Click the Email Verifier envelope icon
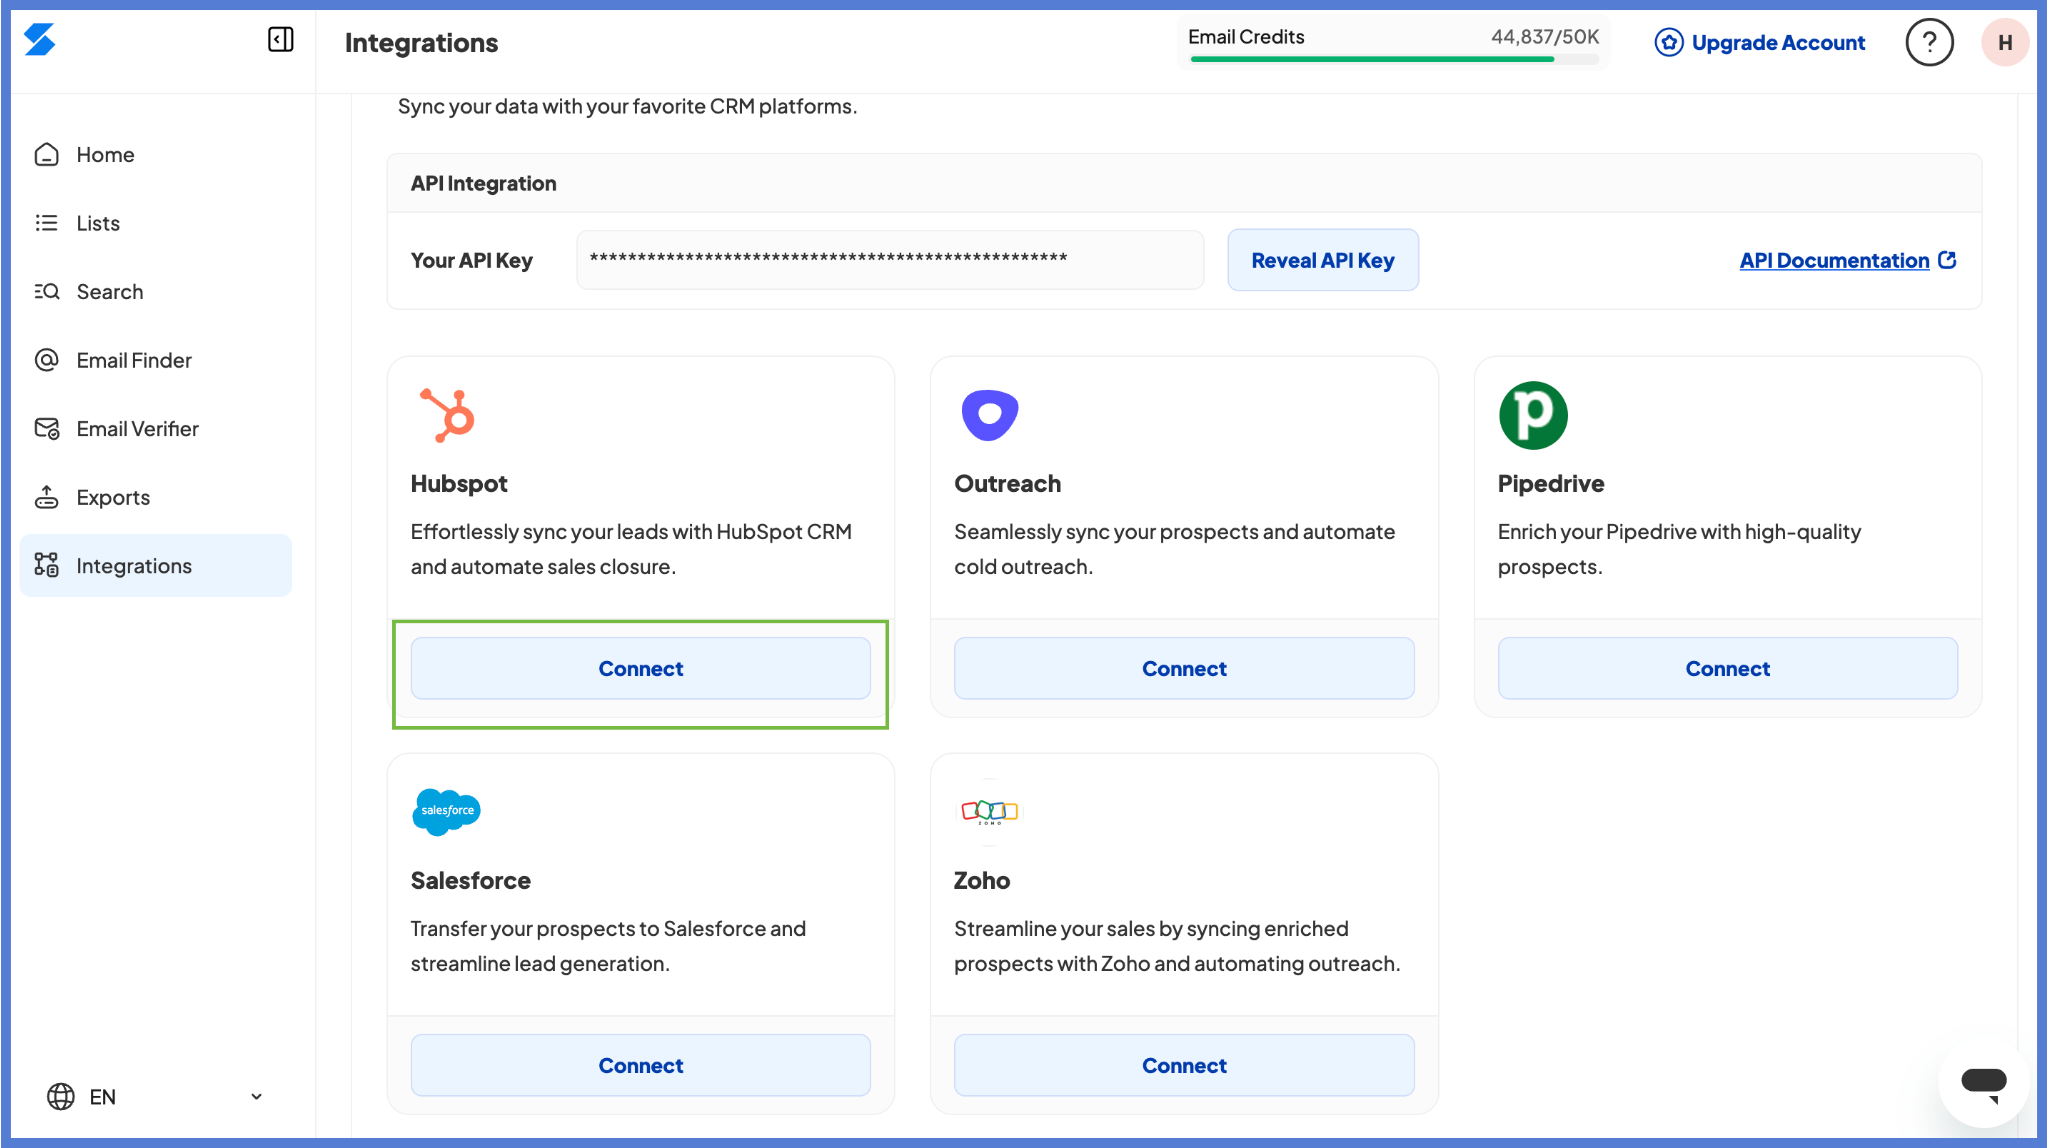Image resolution: width=2048 pixels, height=1148 pixels. pos(46,428)
